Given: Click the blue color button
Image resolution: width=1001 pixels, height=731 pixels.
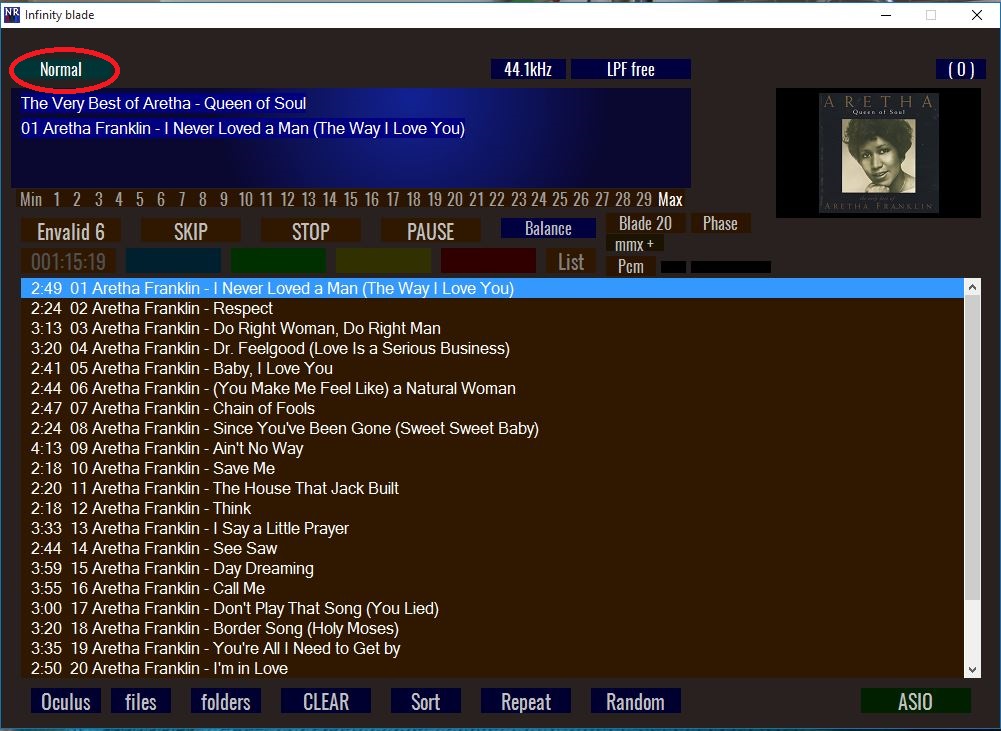Looking at the screenshot, I should click(173, 261).
